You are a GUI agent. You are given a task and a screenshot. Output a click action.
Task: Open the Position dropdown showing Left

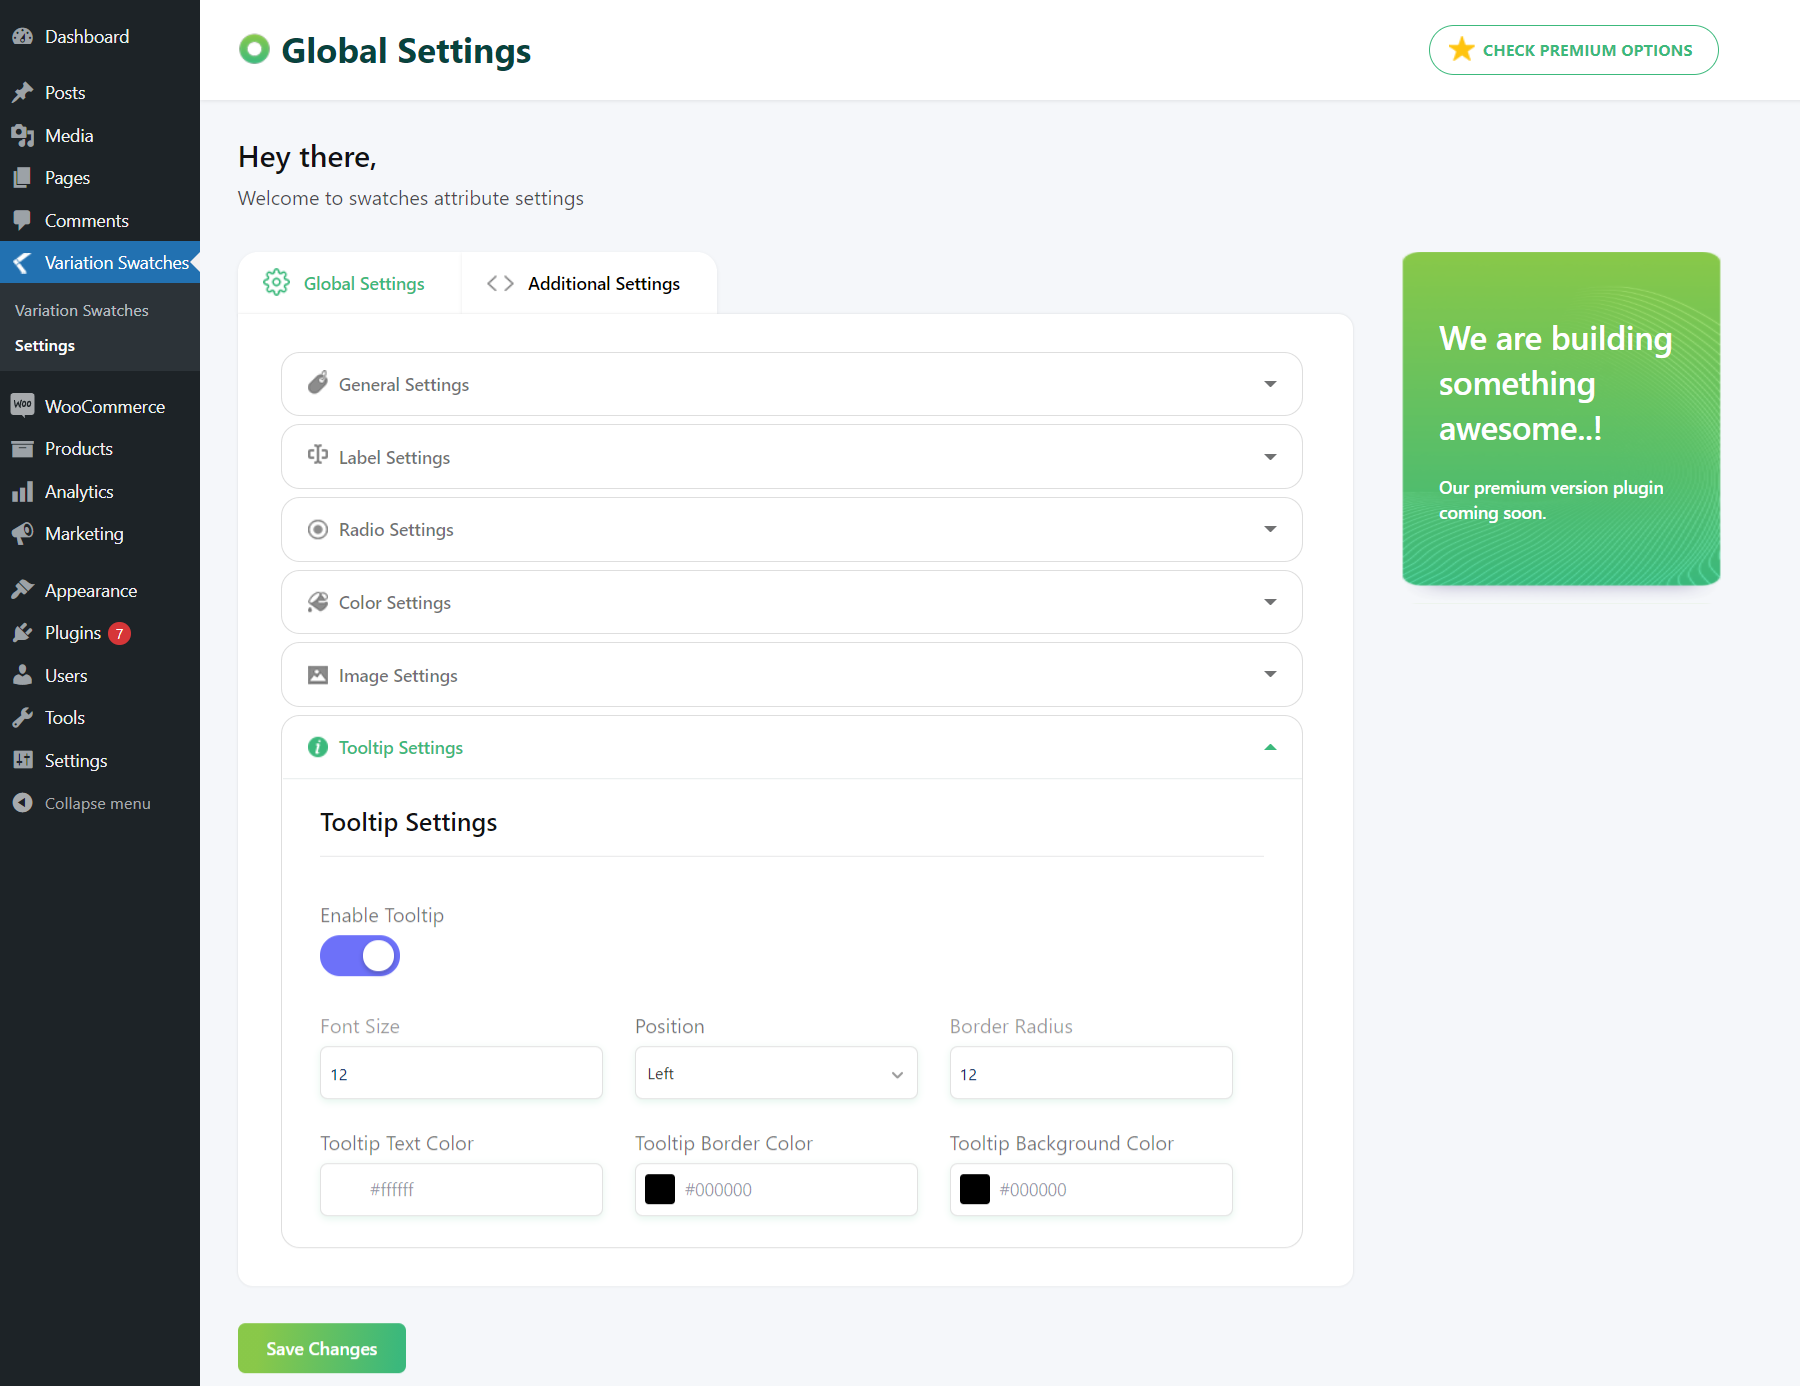(x=776, y=1073)
